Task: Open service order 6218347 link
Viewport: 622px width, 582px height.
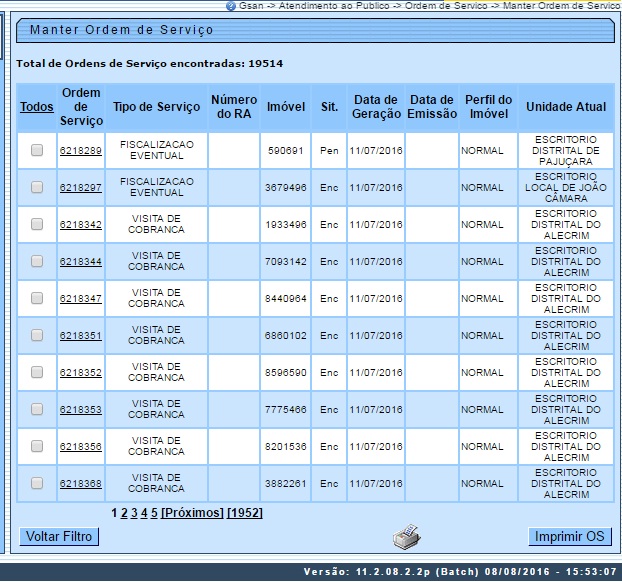Action: 80,299
